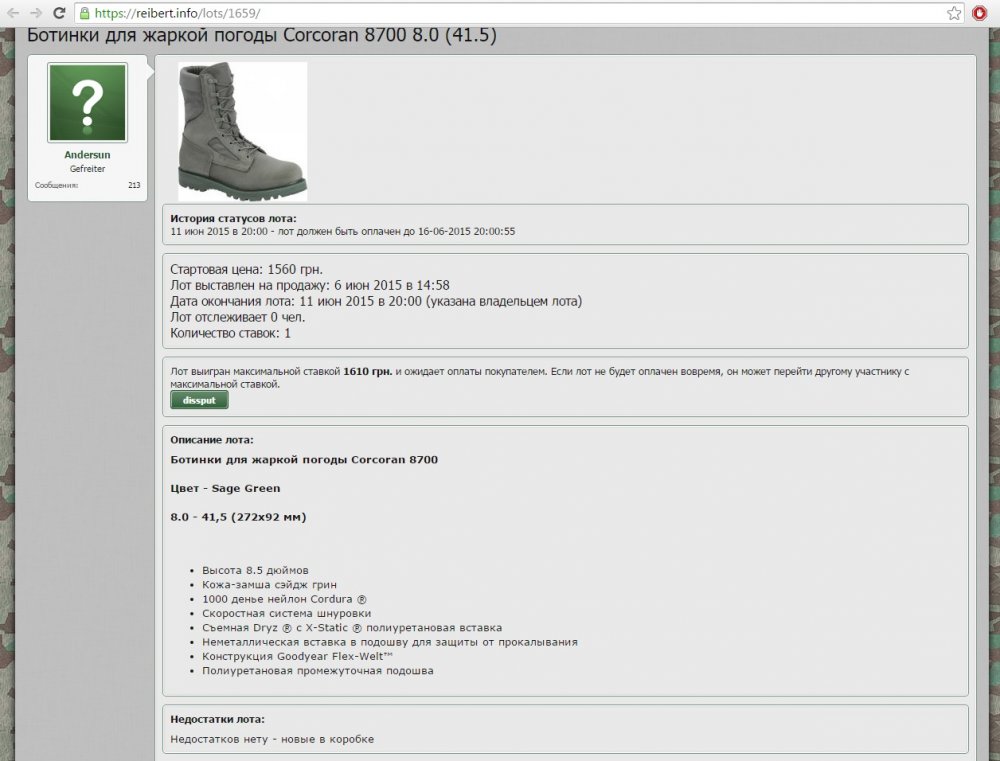Click the message count 213 in user card
Screen dimensions: 1000x761
[x=134, y=185]
